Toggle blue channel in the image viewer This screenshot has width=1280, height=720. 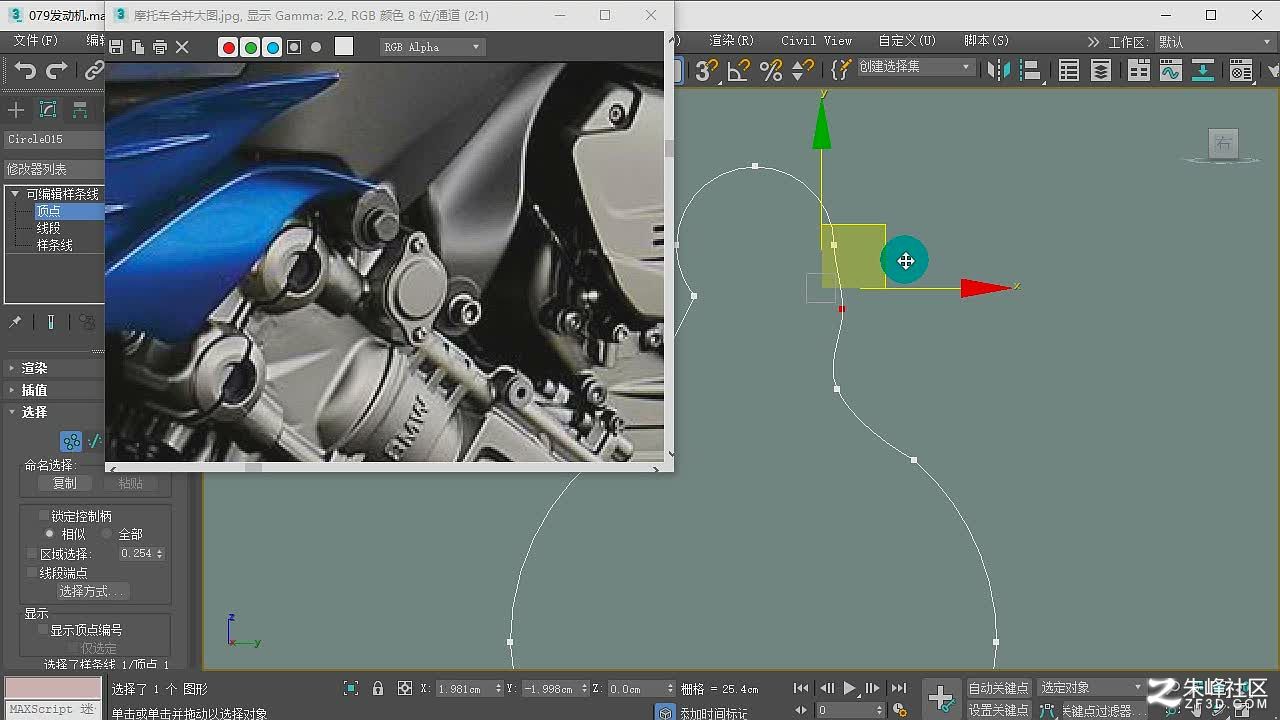[272, 47]
